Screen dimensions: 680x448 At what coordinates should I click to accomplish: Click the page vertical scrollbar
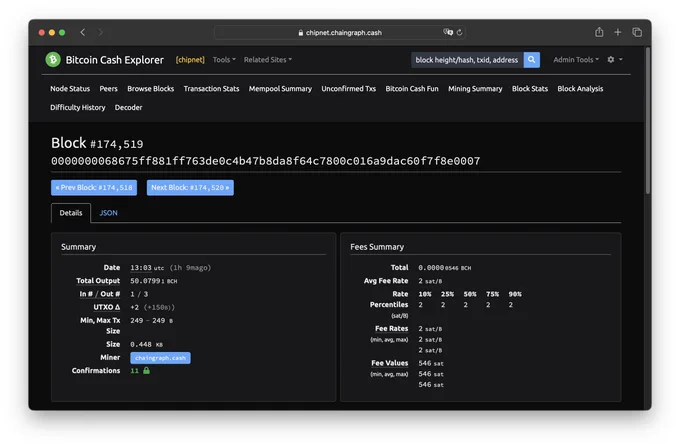[648, 121]
